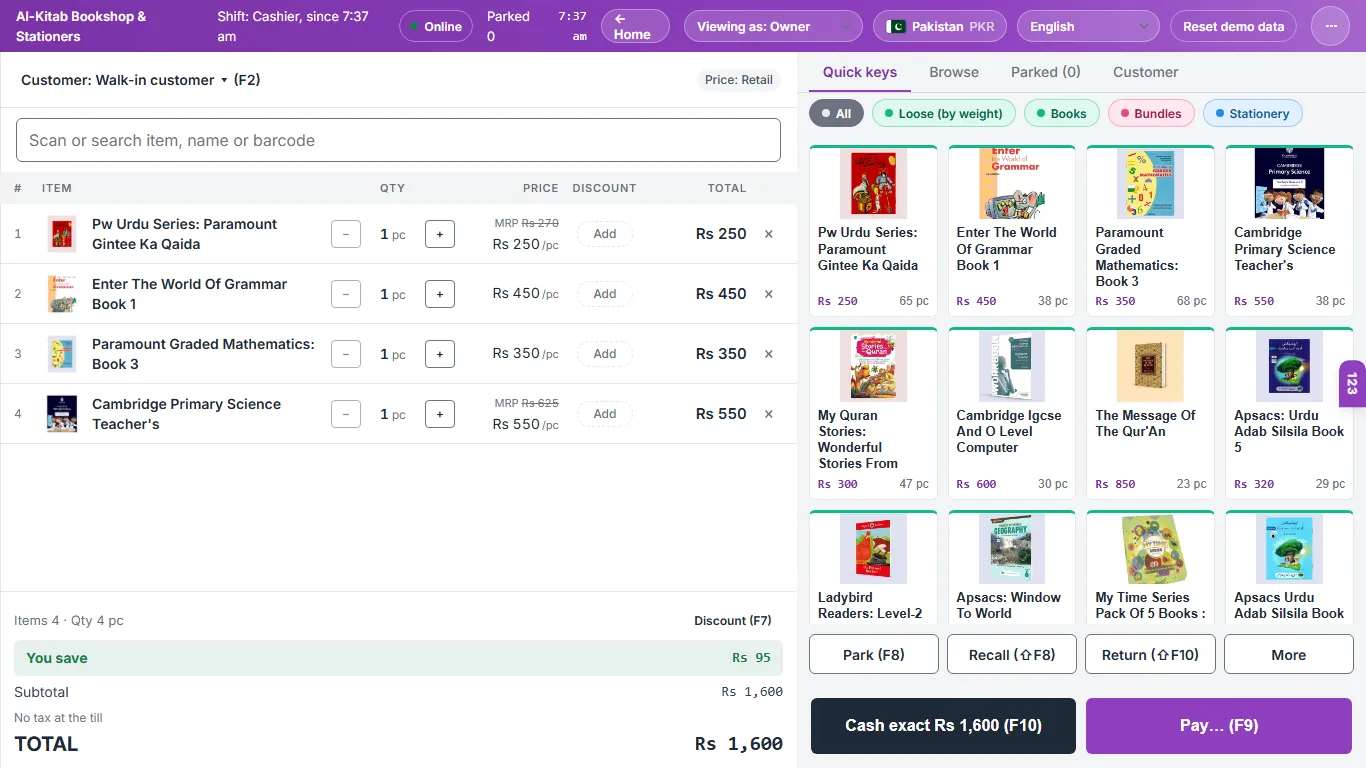This screenshot has width=1366, height=768.
Task: Click the Online status indicator
Action: pos(436,26)
